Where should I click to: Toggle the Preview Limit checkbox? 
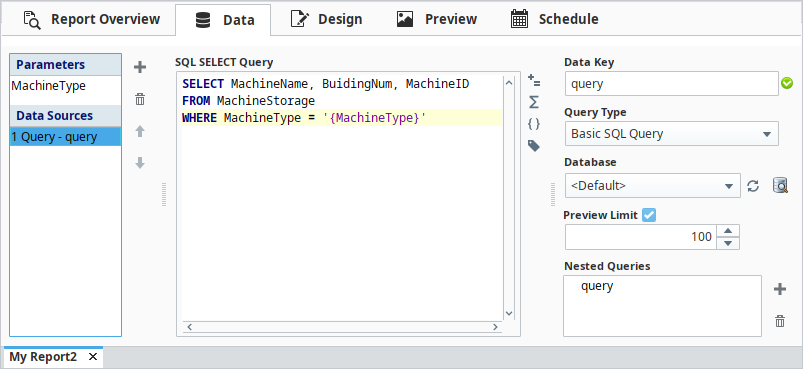click(649, 215)
